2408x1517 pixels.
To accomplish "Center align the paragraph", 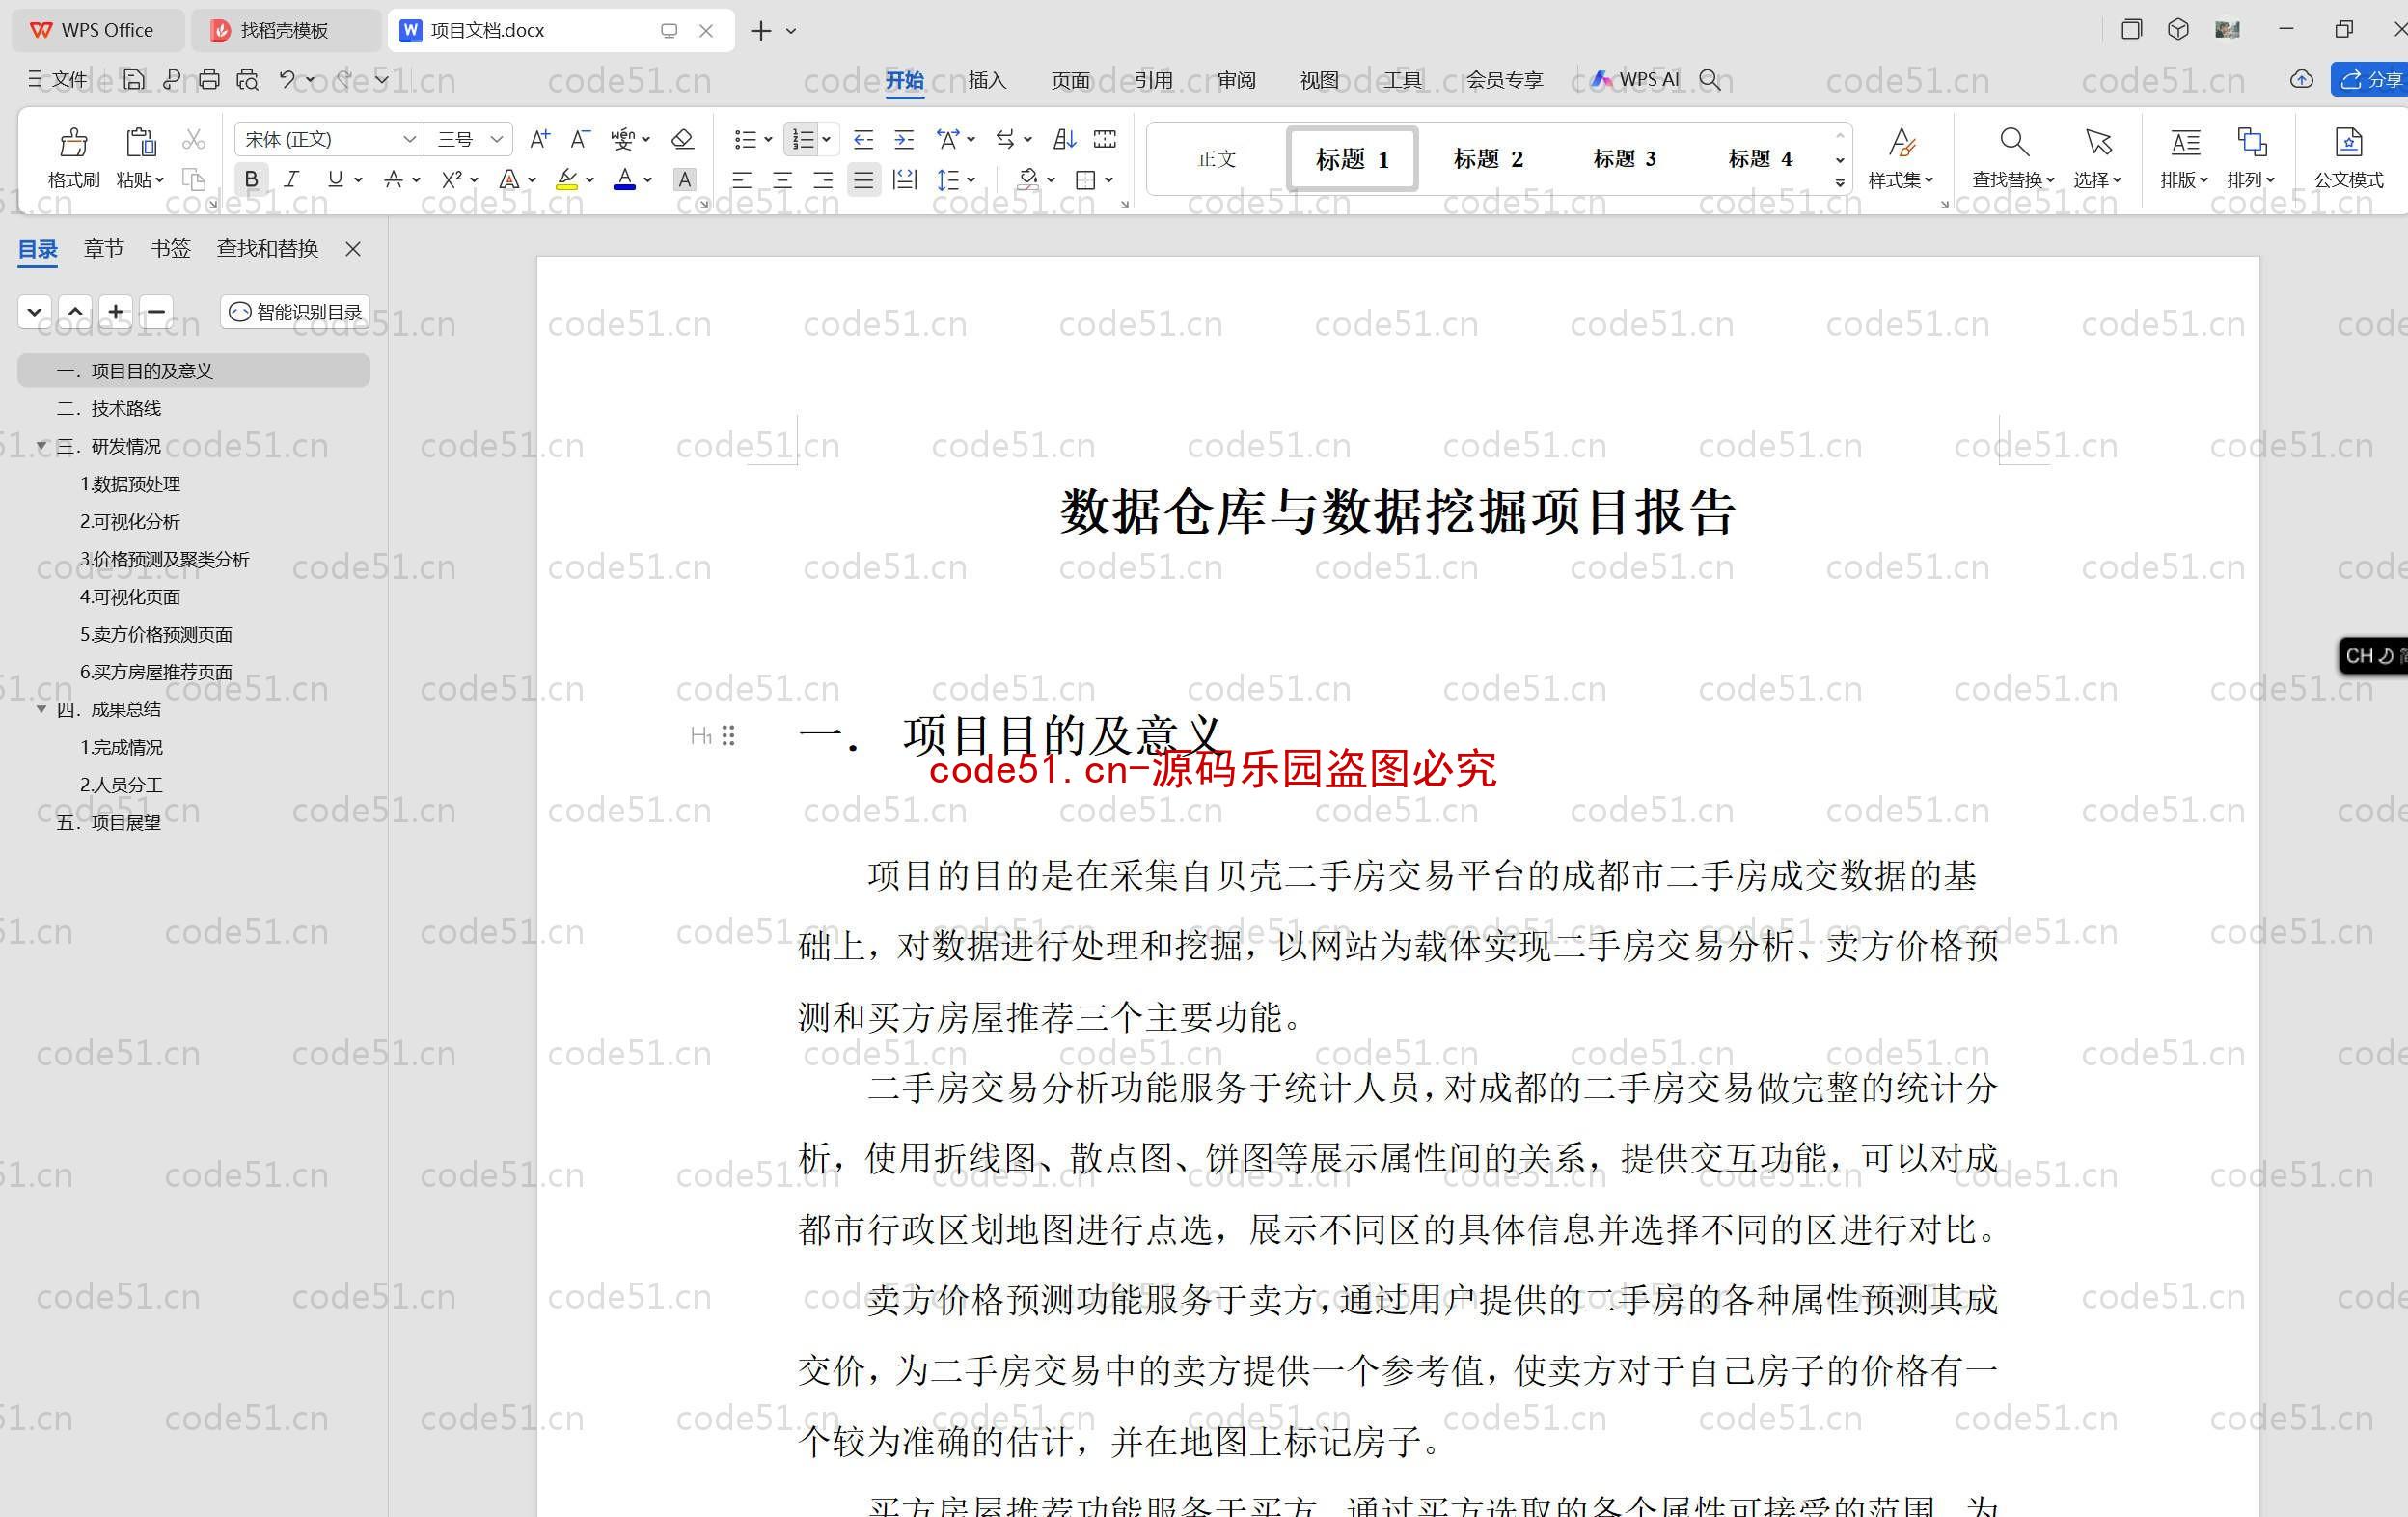I will click(x=783, y=180).
